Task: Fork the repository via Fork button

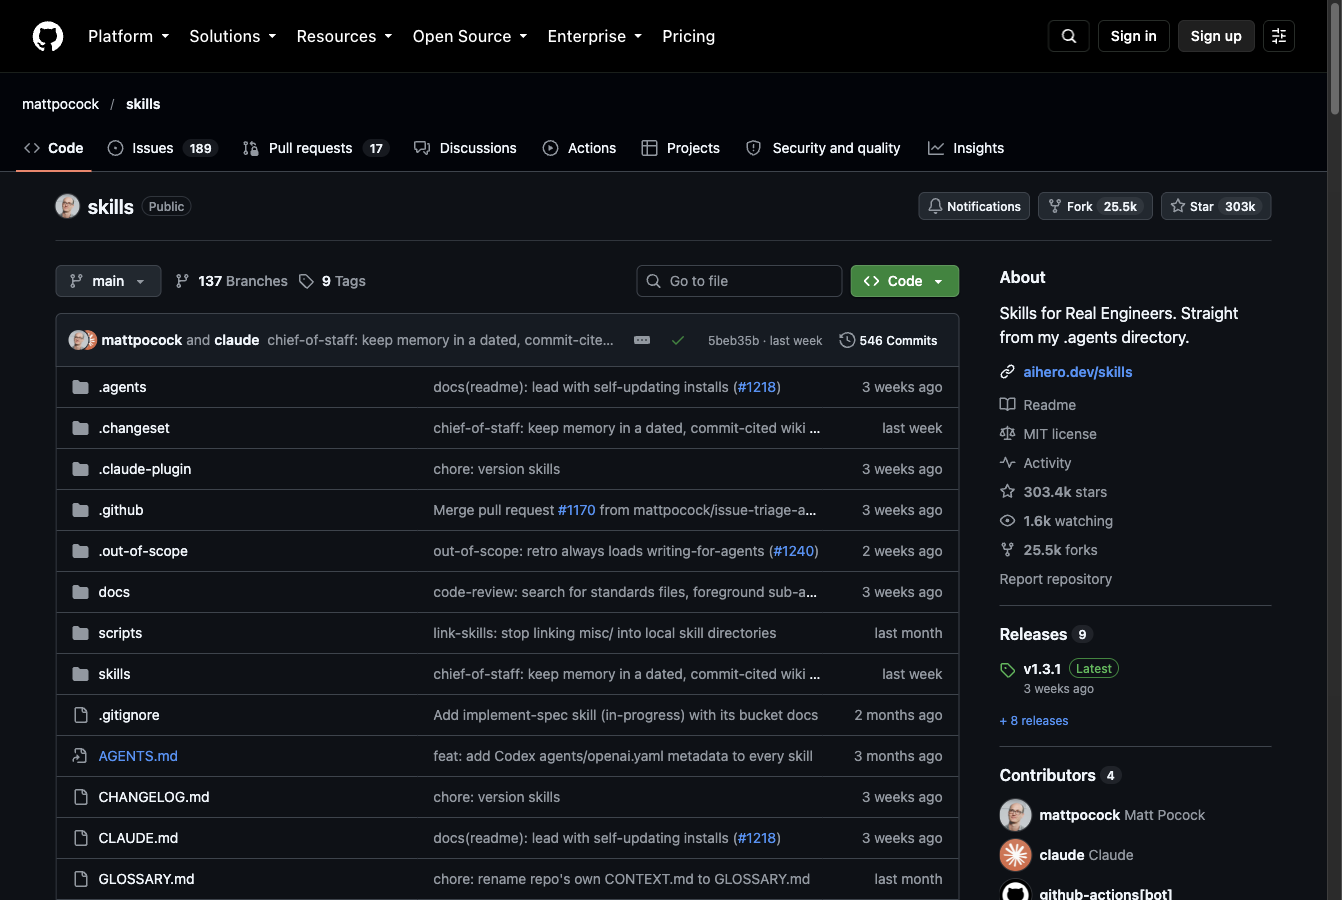Action: pos(1095,206)
